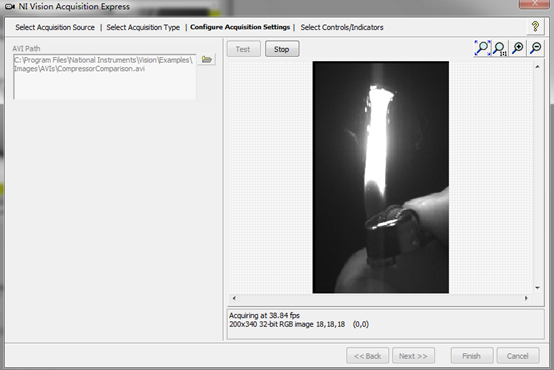
Task: Stop the running acquisition test
Action: [x=282, y=49]
